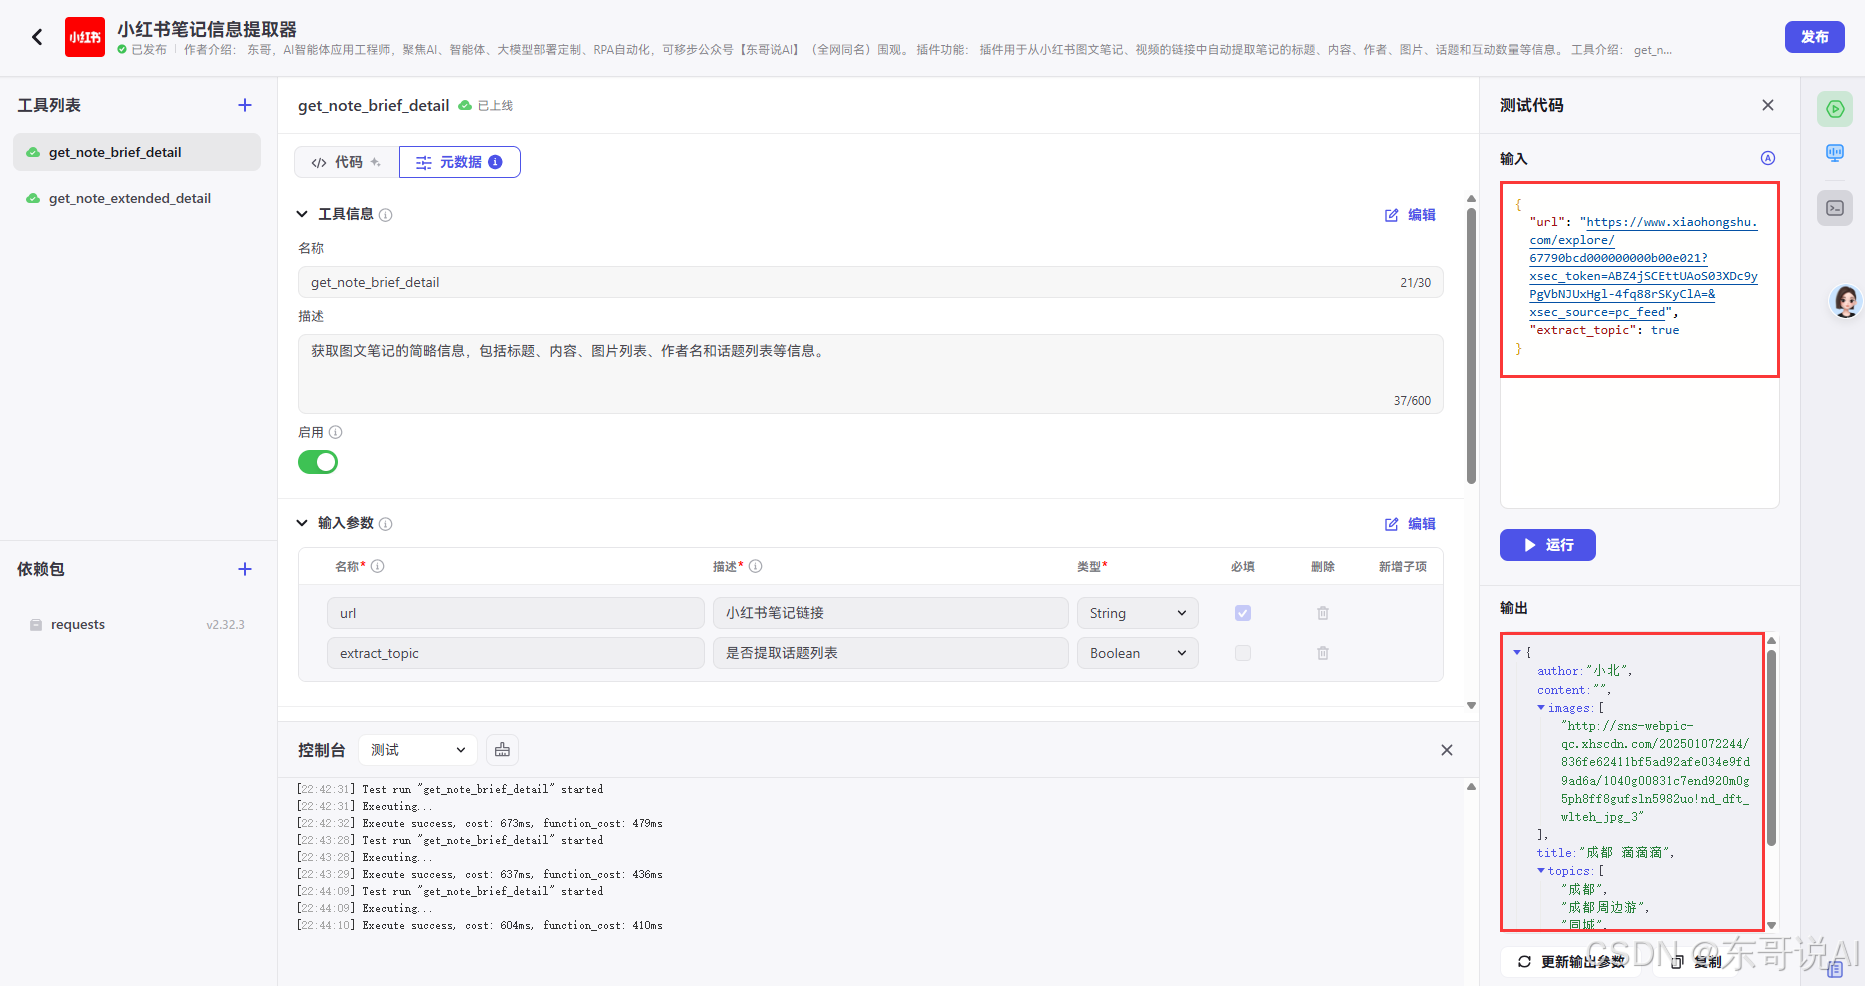Click the info icon next to 名称 column
The height and width of the screenshot is (986, 1865).
click(x=378, y=566)
